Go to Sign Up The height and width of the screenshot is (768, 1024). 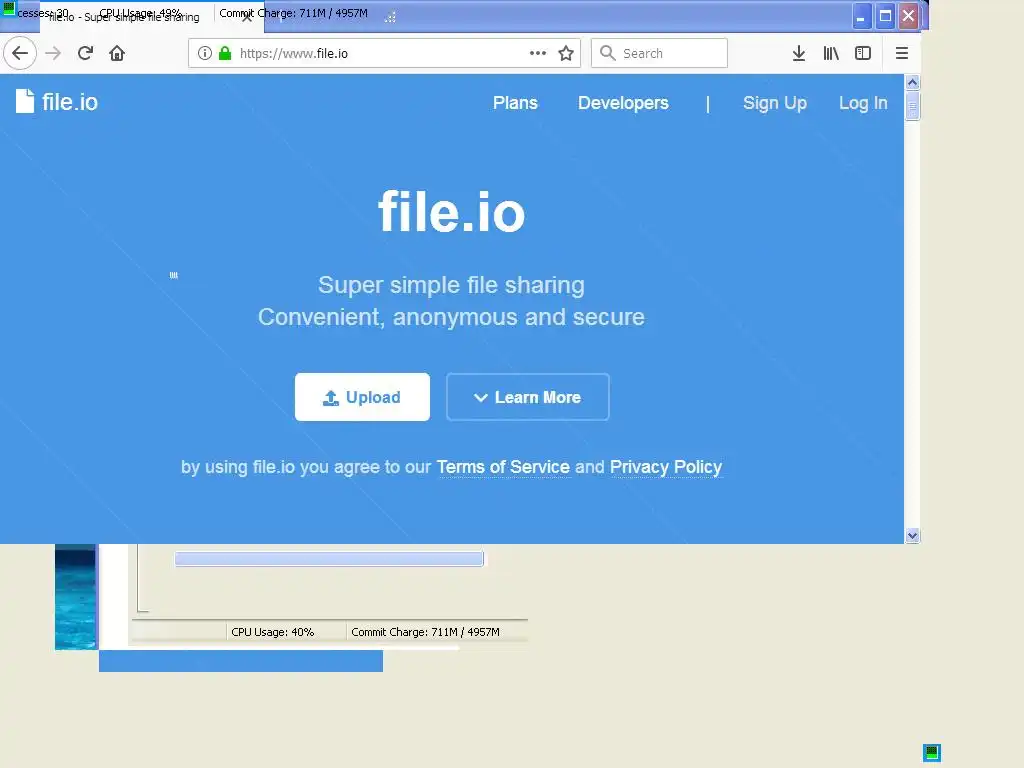click(775, 103)
